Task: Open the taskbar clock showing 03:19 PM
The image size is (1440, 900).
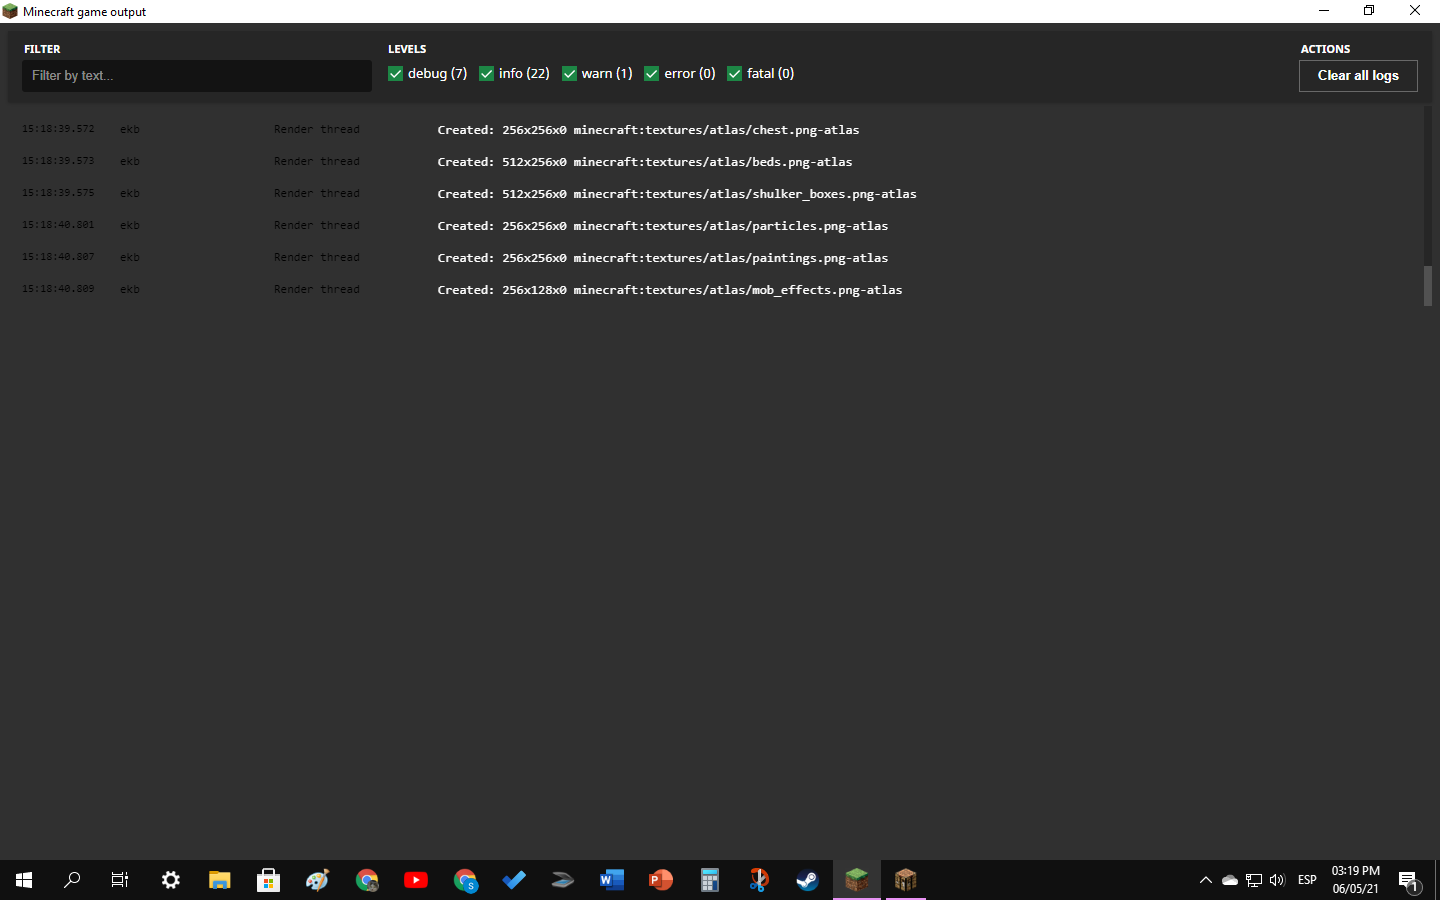Action: (1356, 880)
